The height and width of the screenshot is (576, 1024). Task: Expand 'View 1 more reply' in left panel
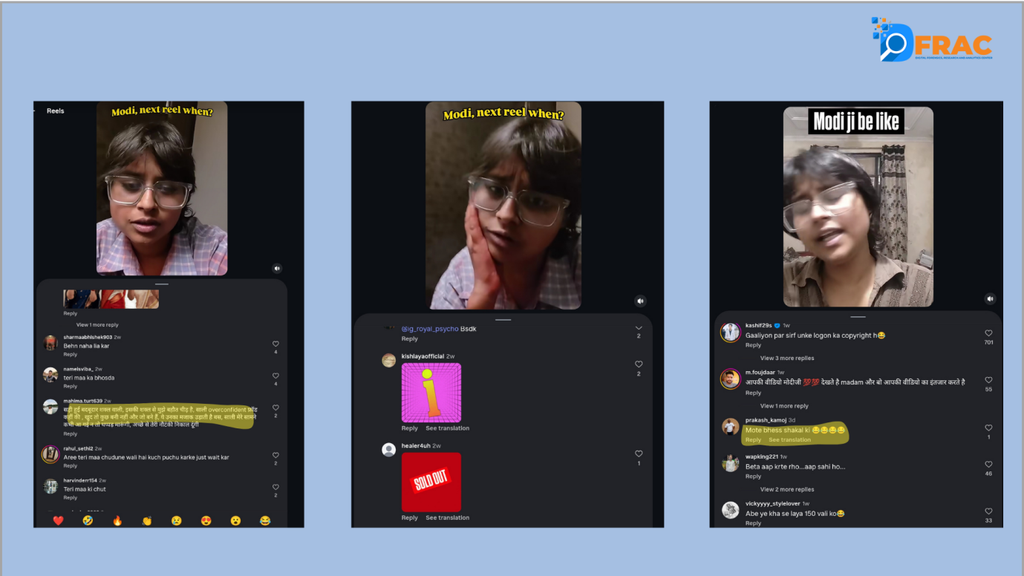coord(97,325)
